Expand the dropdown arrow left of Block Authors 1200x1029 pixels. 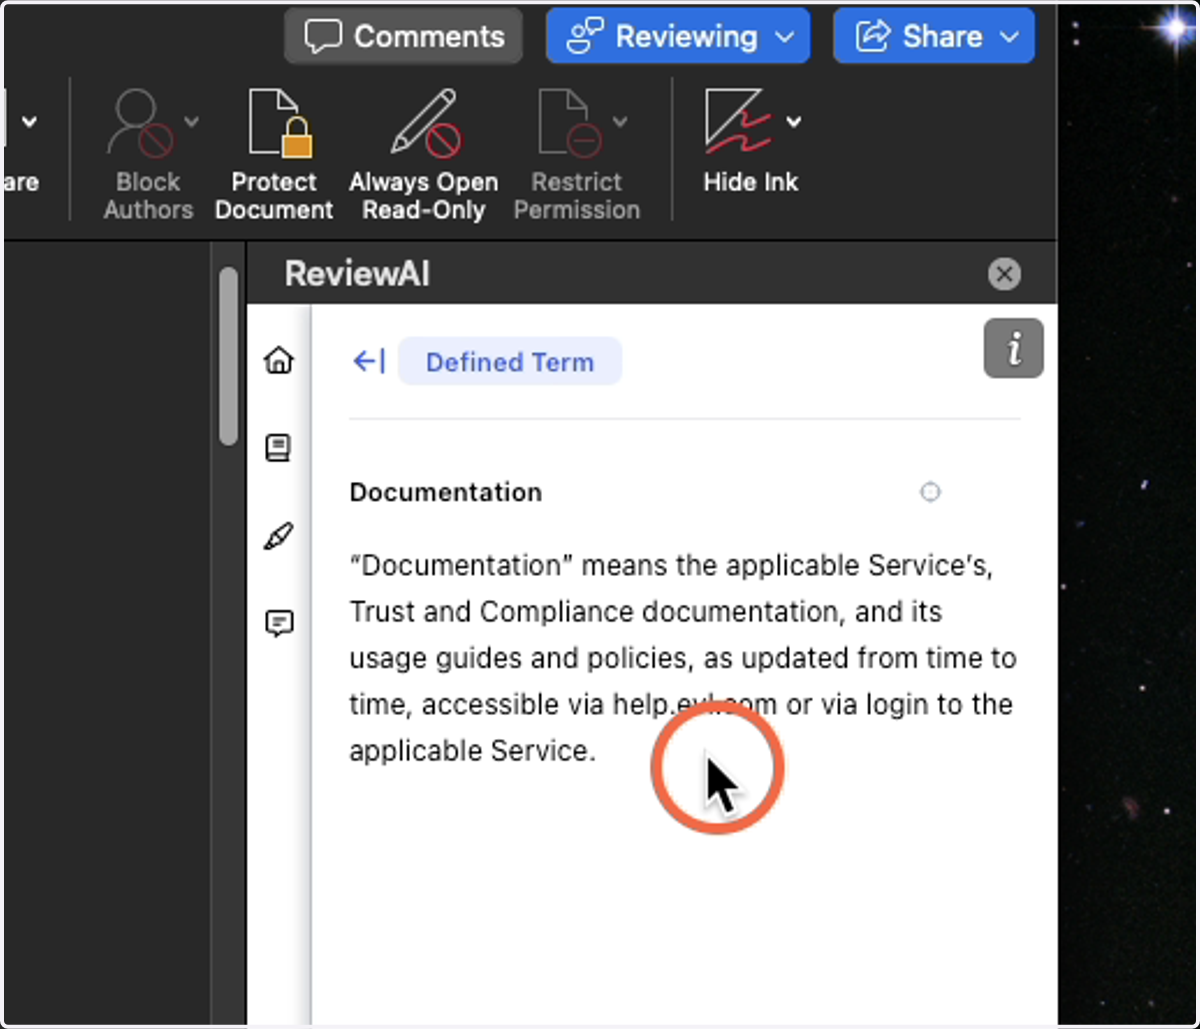(x=30, y=122)
